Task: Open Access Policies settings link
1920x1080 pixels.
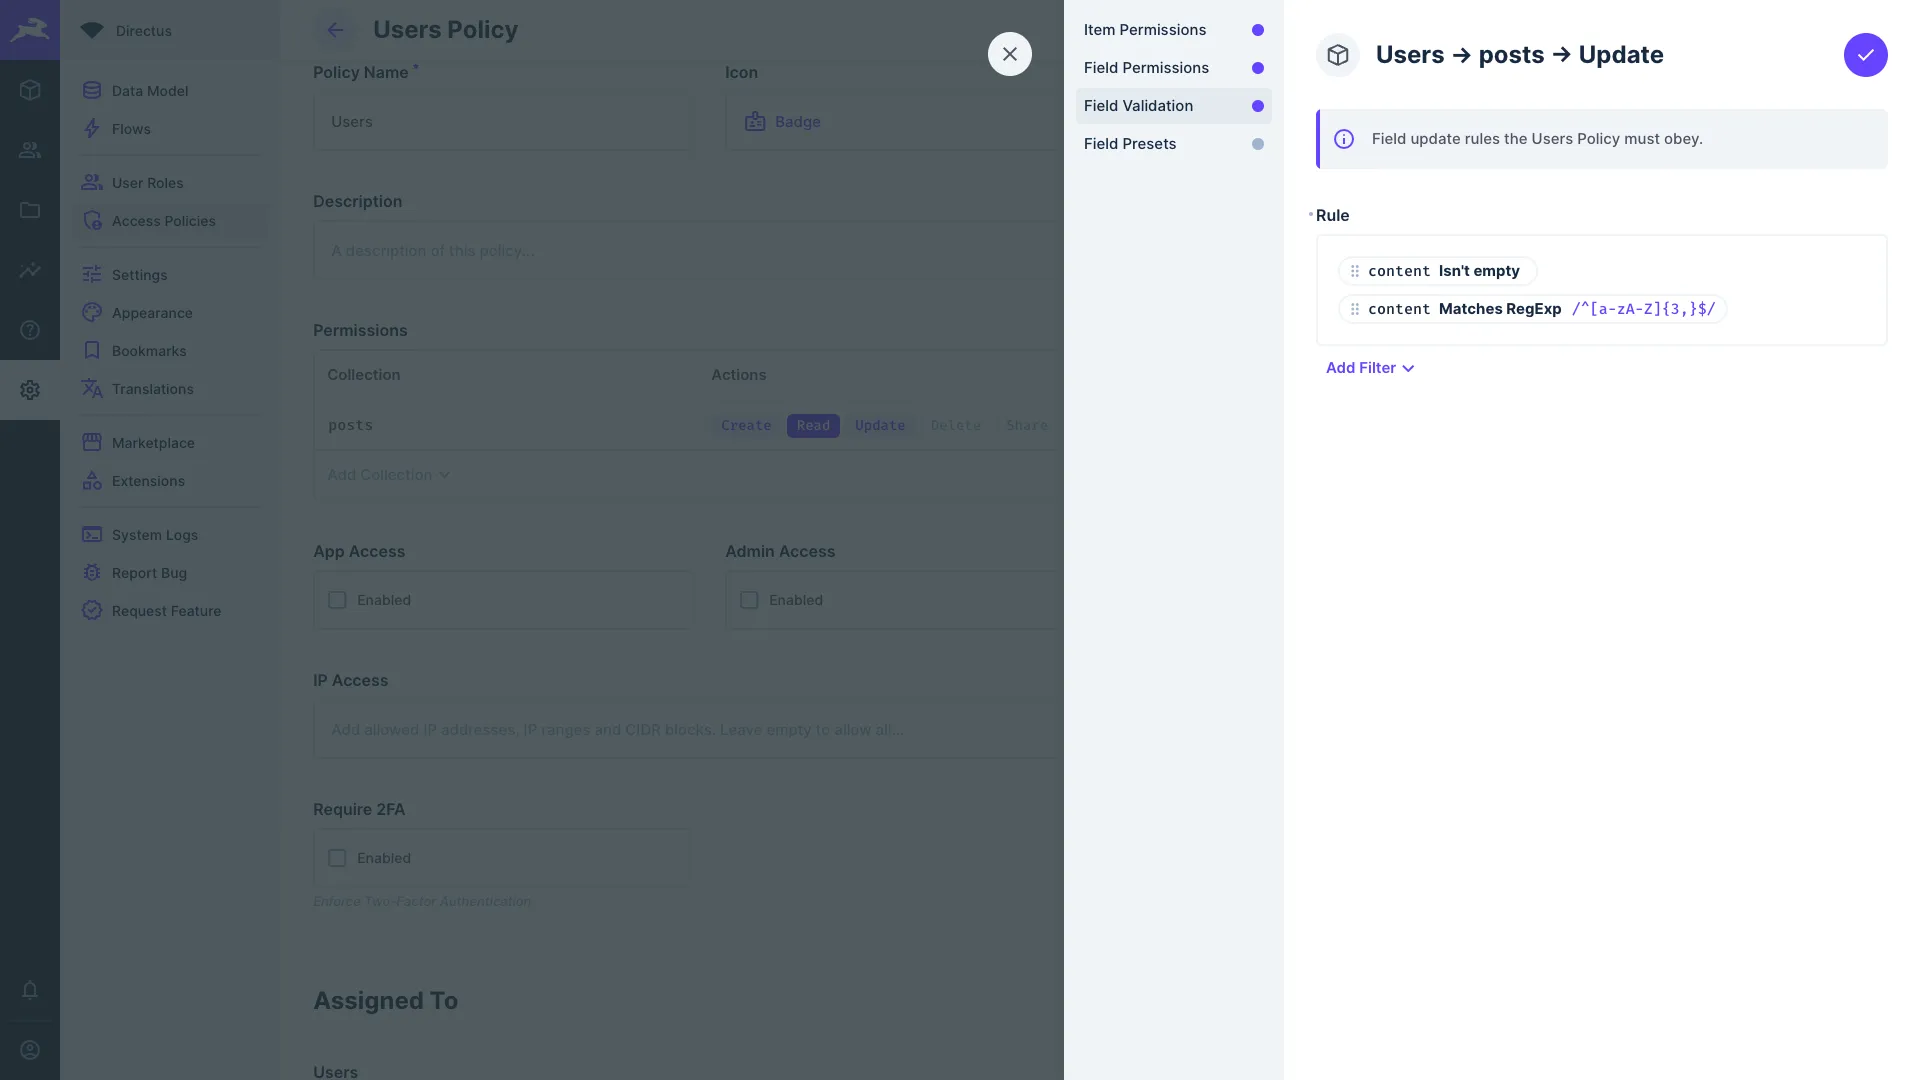Action: pyautogui.click(x=163, y=221)
